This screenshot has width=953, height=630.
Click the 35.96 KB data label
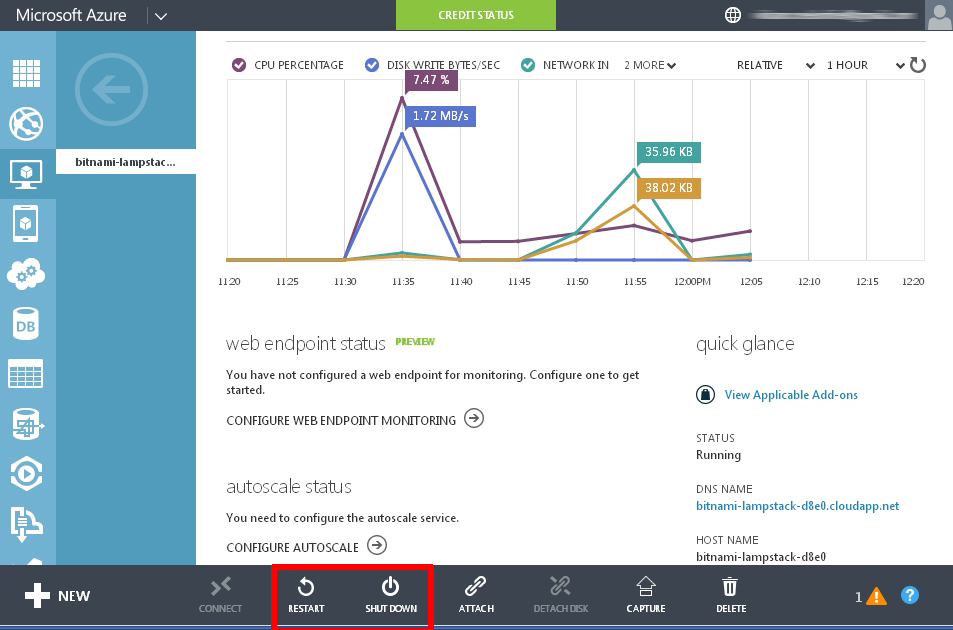(x=669, y=152)
